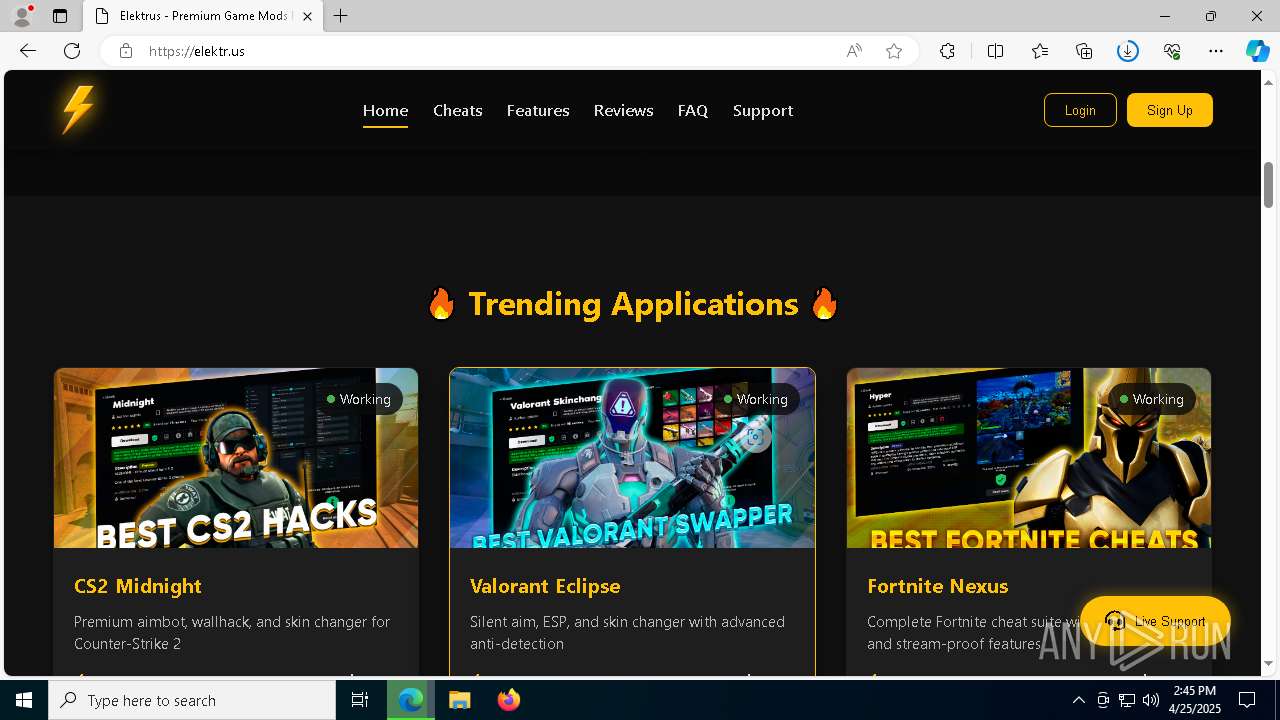
Task: Open the Support navigation item
Action: click(x=763, y=110)
